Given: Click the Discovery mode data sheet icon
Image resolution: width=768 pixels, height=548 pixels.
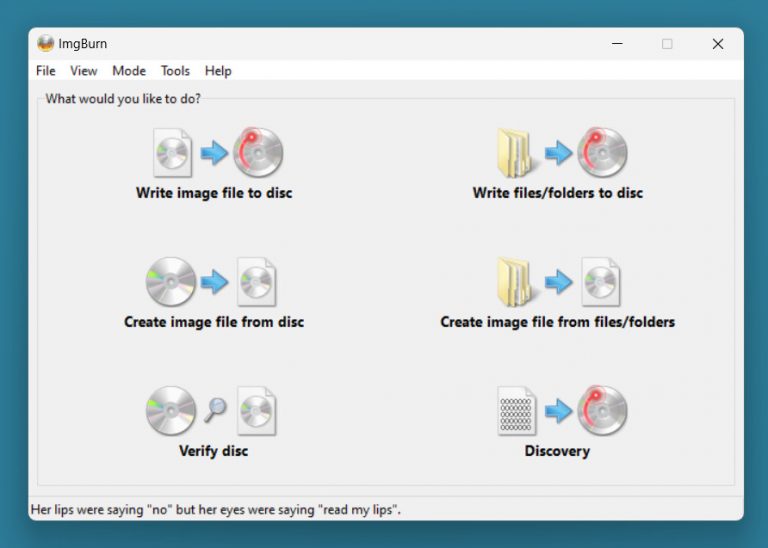Looking at the screenshot, I should coord(516,411).
